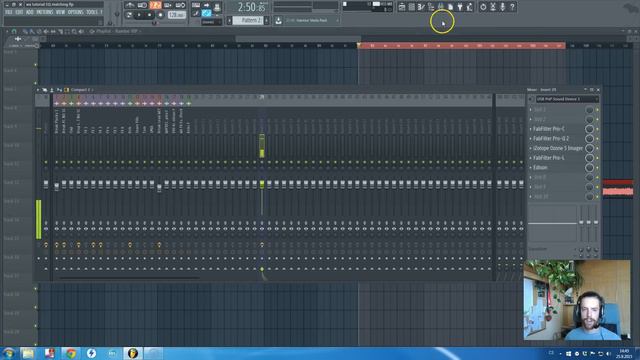Open the FabFilter Pro-Q 2 slot options arrow
Image resolution: width=640 pixels, height=360 pixels.
pos(531,139)
